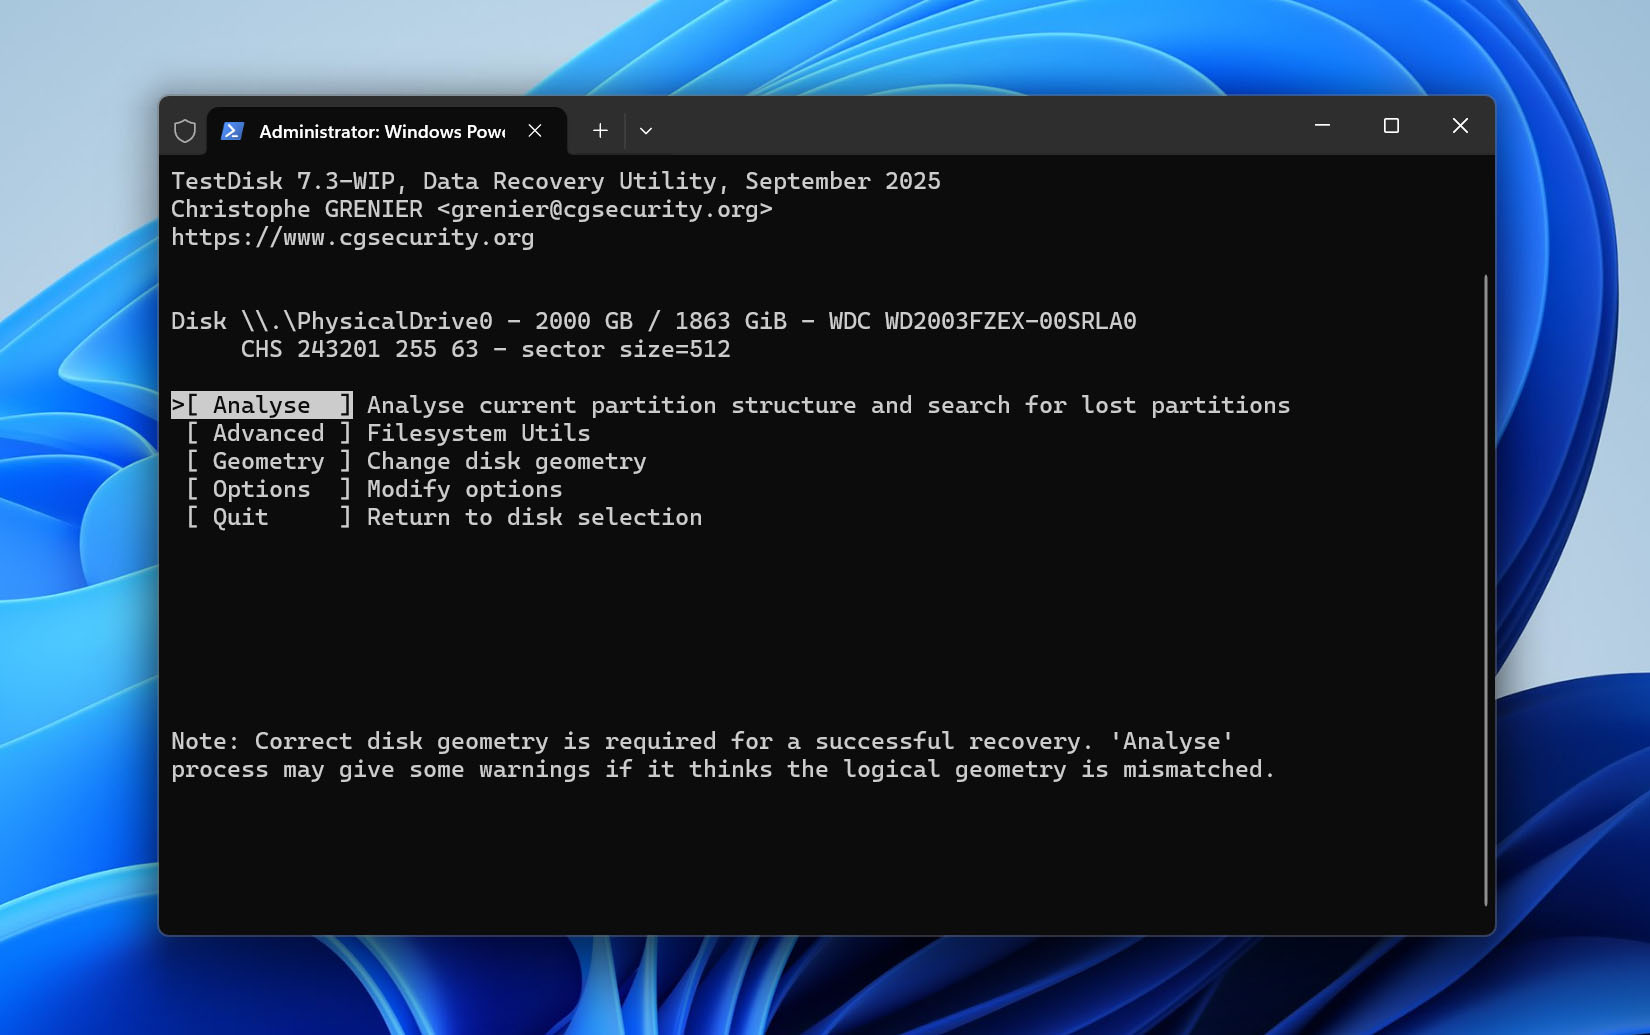The image size is (1650, 1035).
Task: Minimize the terminal window
Action: [x=1322, y=125]
